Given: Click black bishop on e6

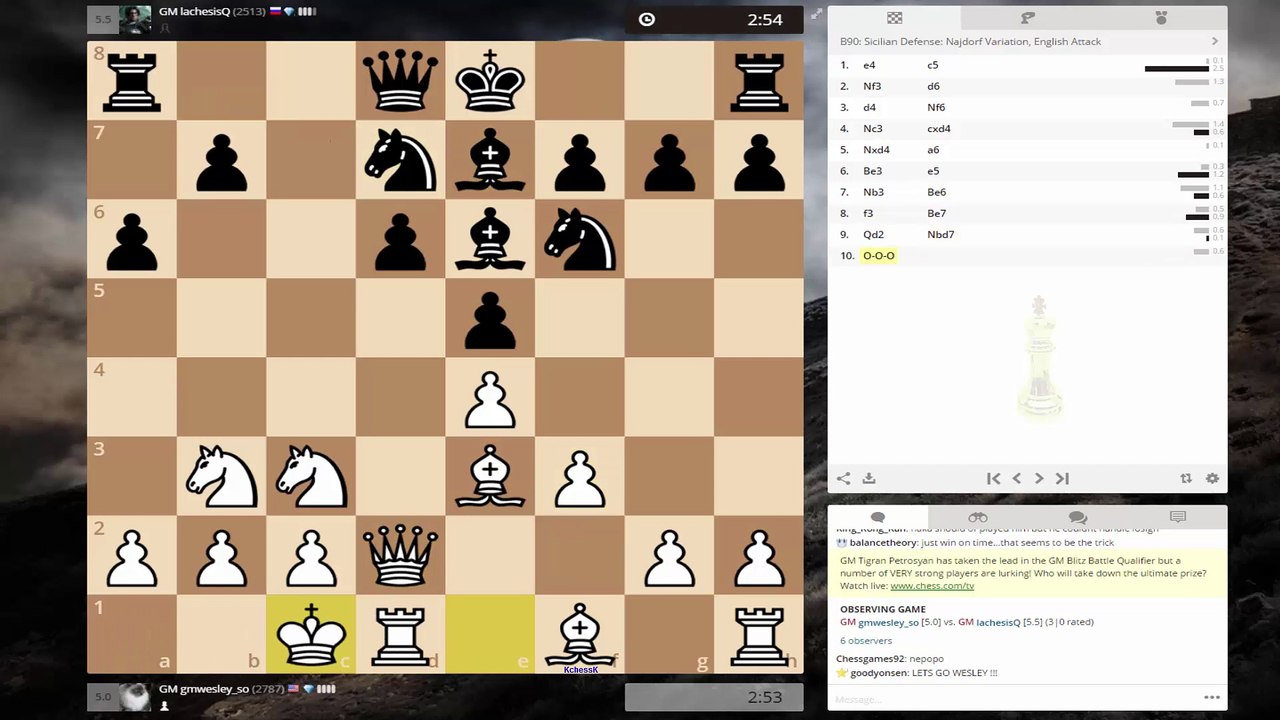Looking at the screenshot, I should [x=490, y=238].
